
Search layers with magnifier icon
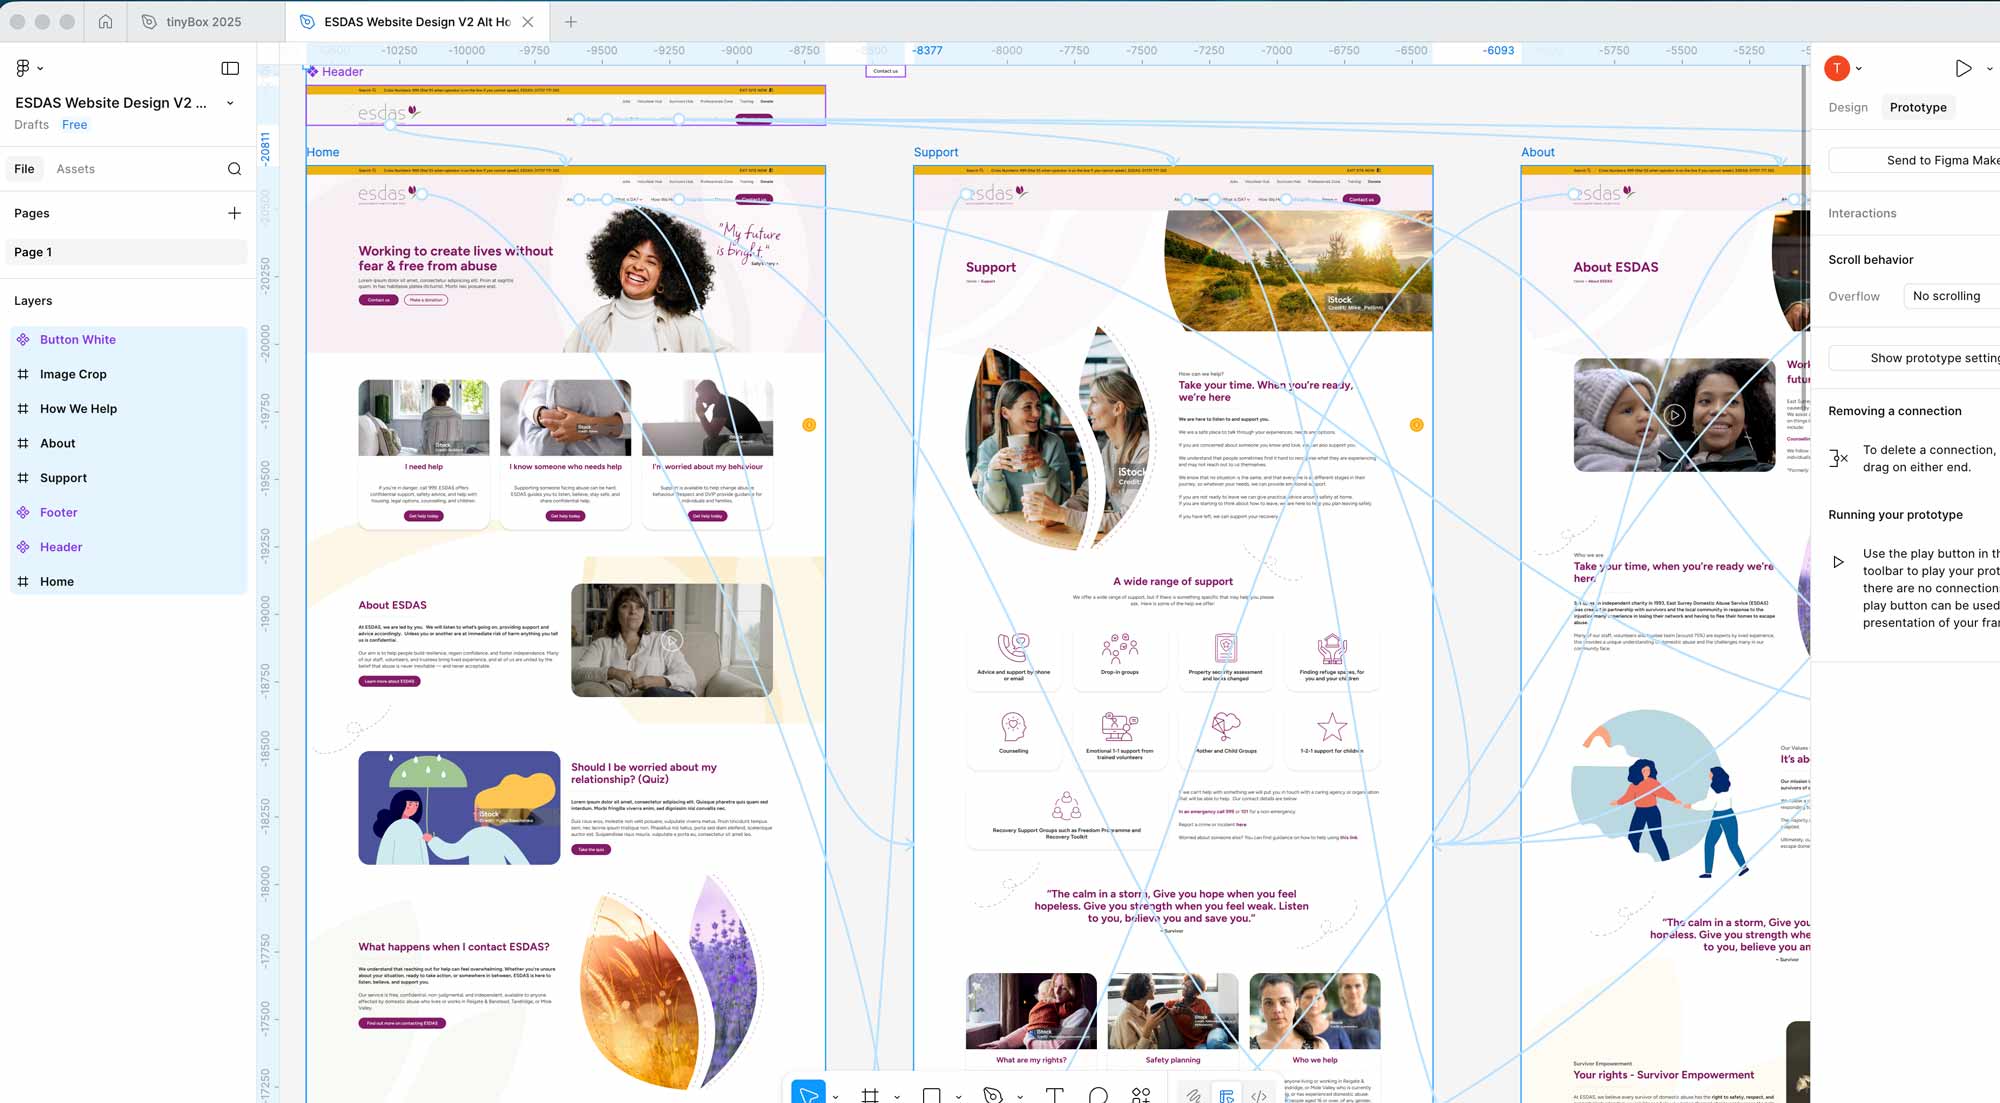(234, 169)
